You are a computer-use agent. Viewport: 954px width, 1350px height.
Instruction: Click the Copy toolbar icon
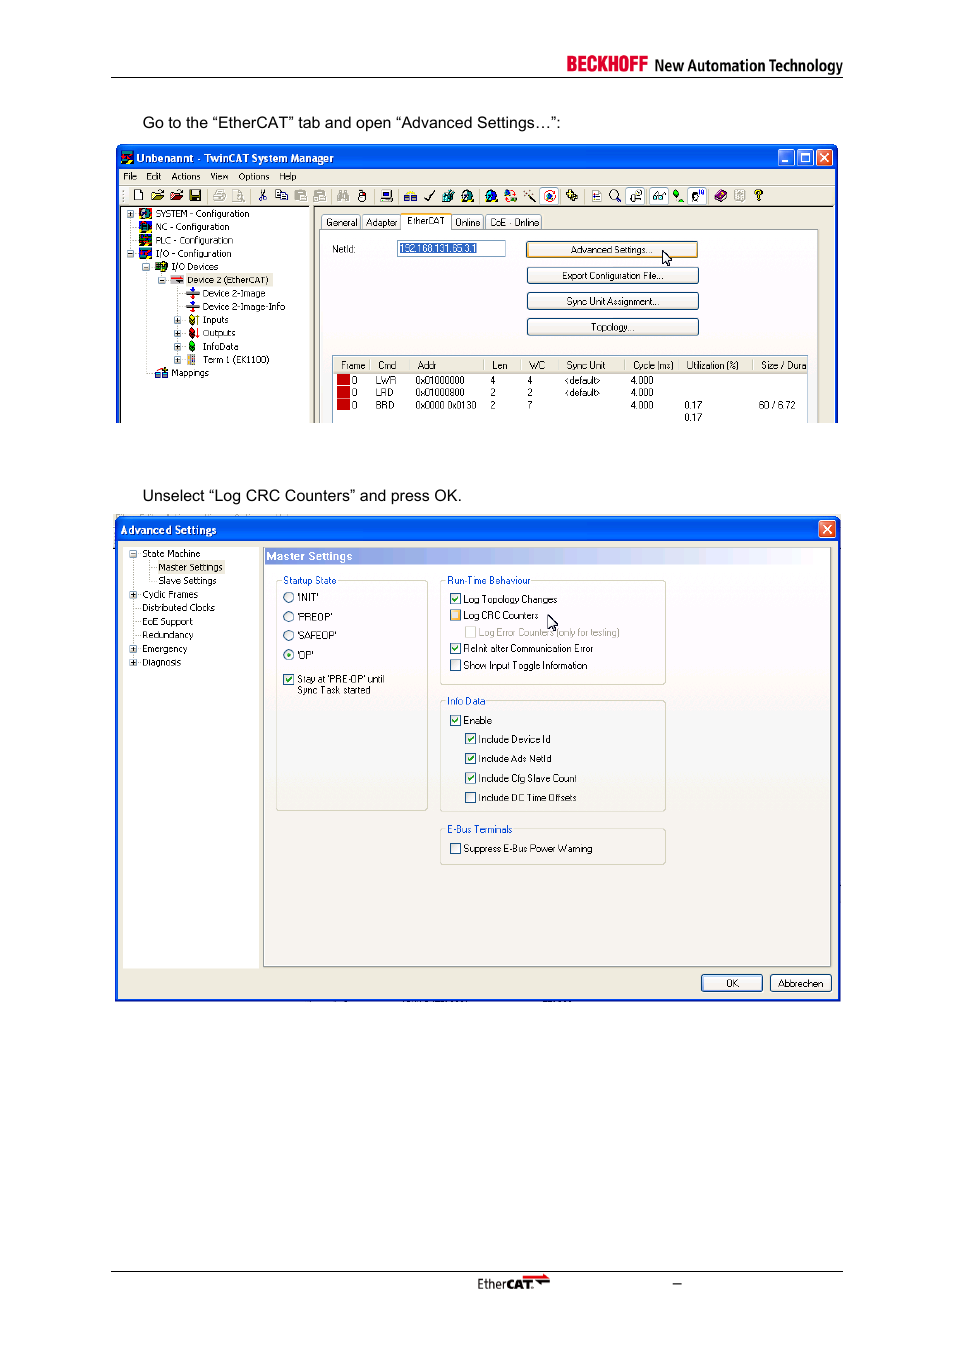(x=281, y=196)
